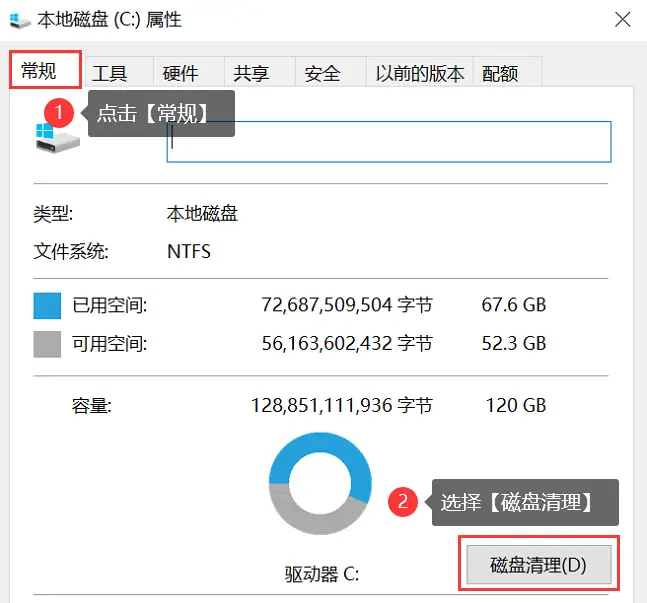This screenshot has height=603, width=647.
Task: Click the 128,851,111,936 字节 capacity value
Action: tap(342, 405)
